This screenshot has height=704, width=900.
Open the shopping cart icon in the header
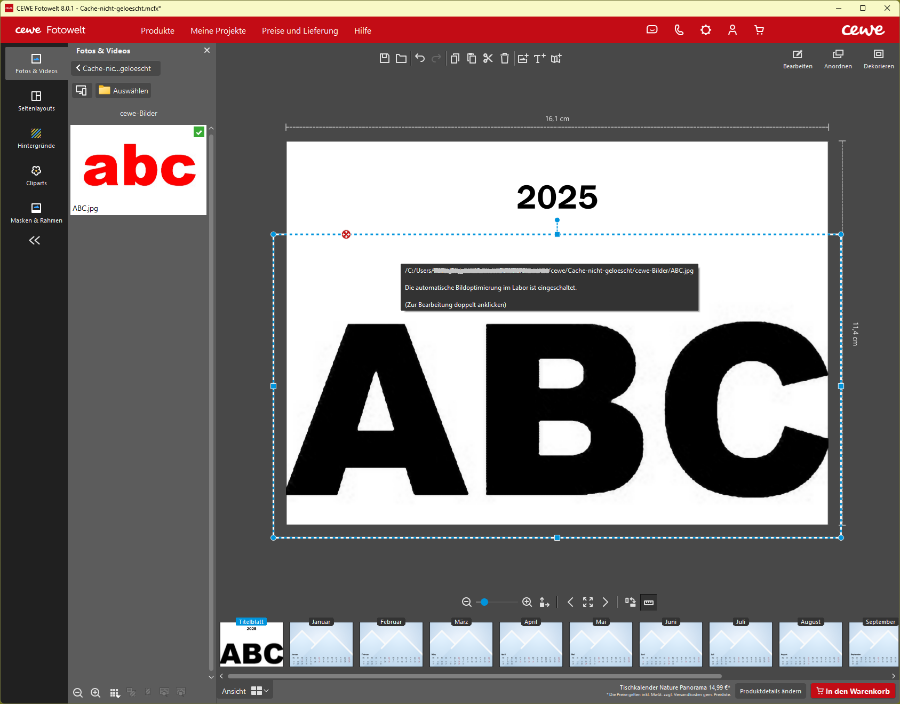click(x=759, y=30)
